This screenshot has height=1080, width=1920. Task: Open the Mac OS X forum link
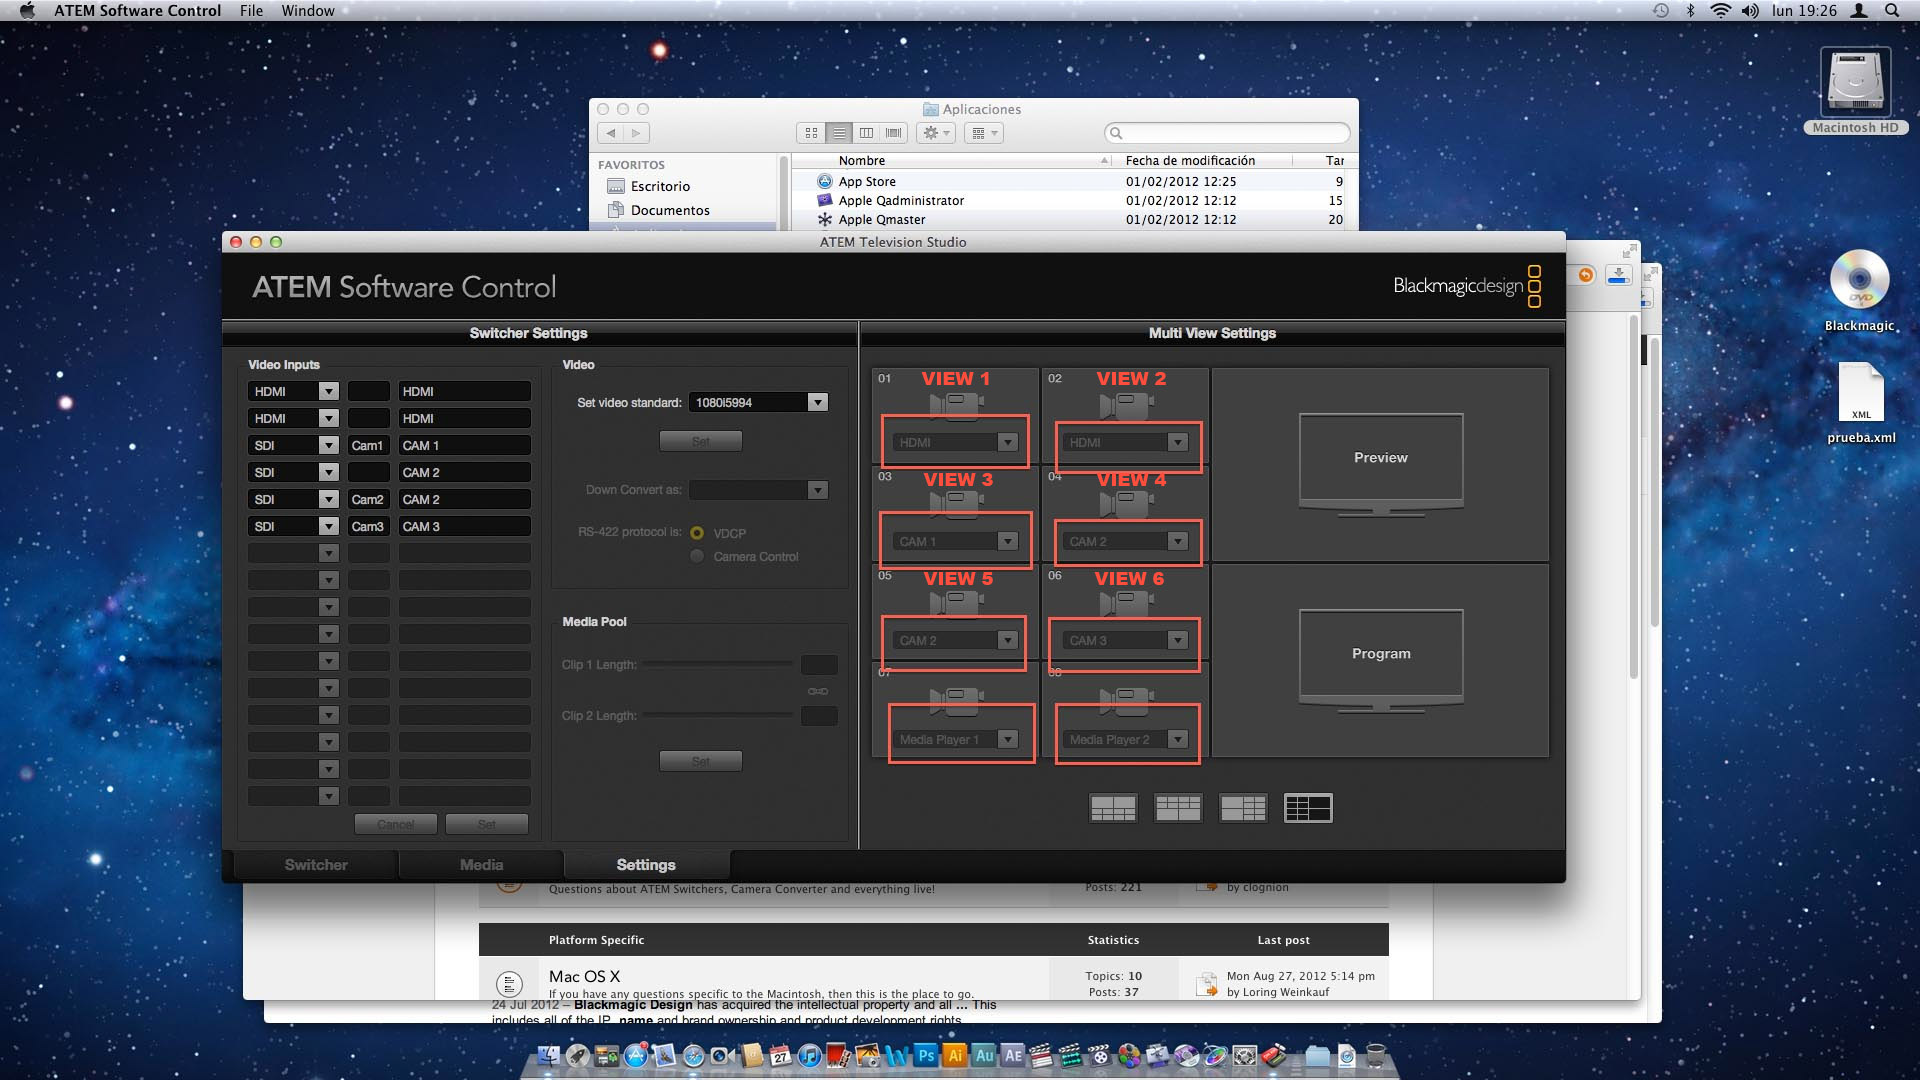(x=584, y=976)
